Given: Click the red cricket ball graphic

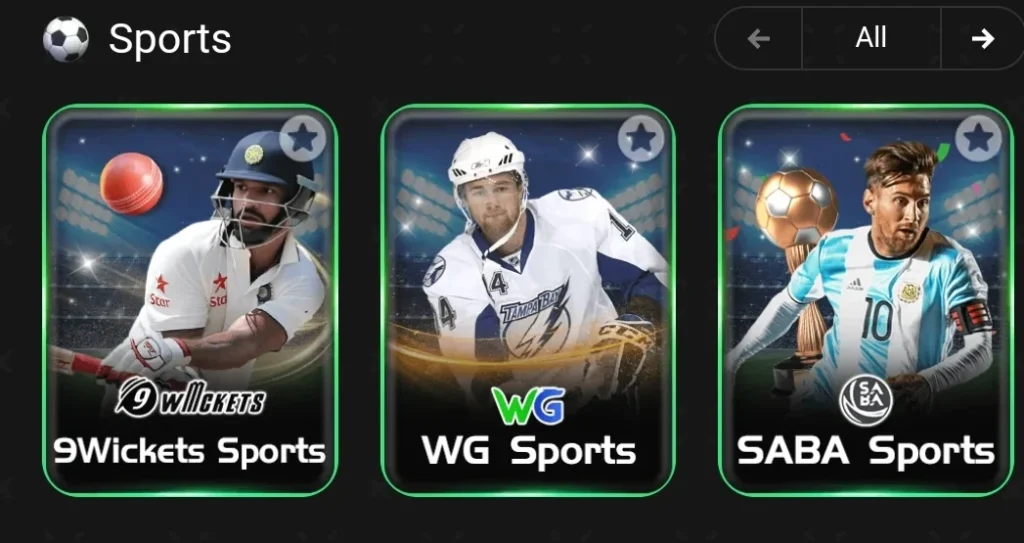Looking at the screenshot, I should tap(131, 184).
